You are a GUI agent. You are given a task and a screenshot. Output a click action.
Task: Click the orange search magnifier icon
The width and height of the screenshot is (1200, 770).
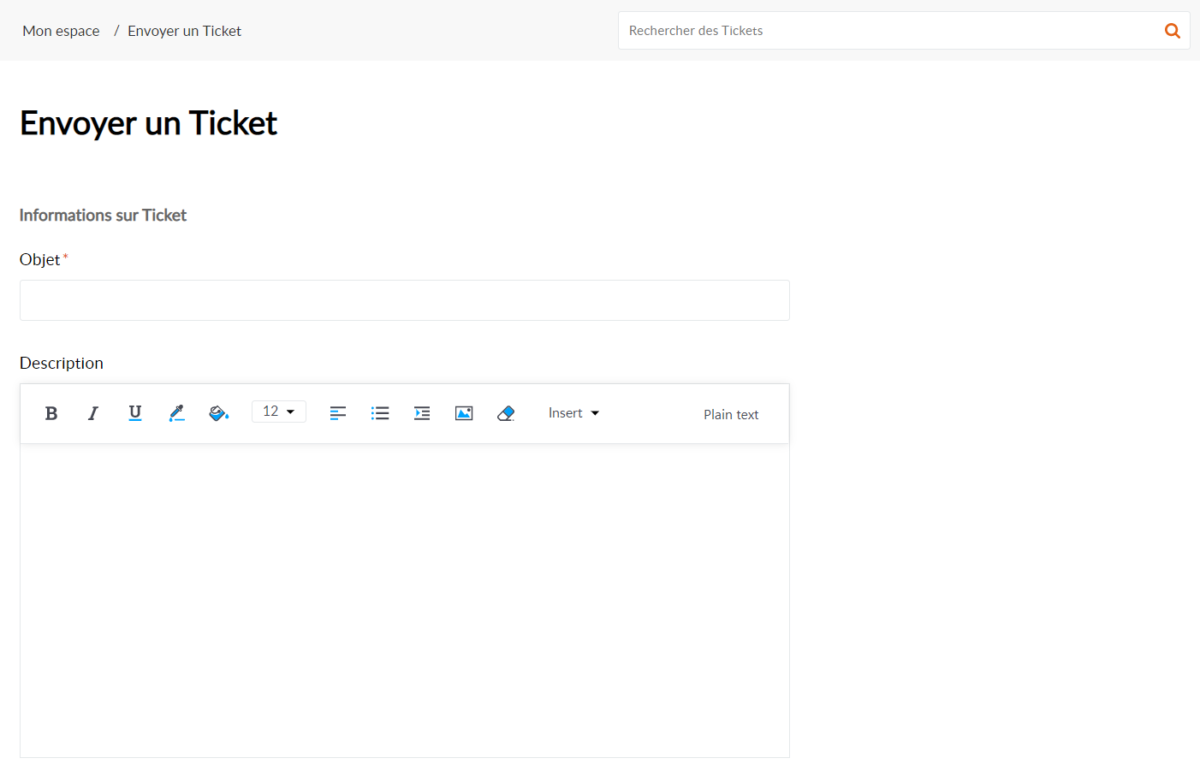[x=1173, y=31]
